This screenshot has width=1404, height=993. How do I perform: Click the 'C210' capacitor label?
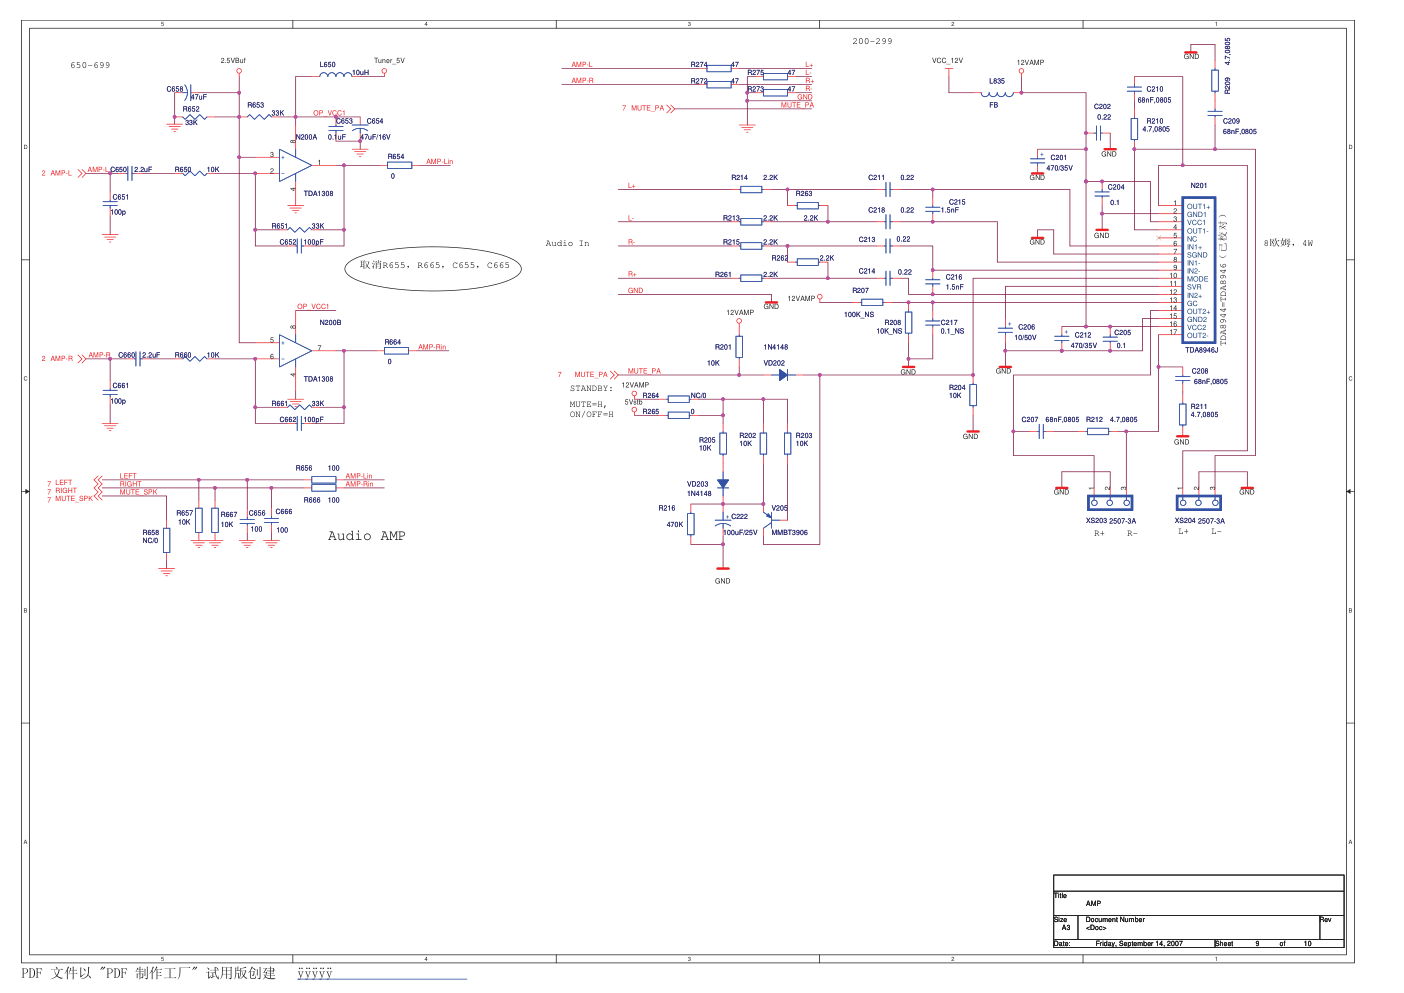tap(1155, 89)
